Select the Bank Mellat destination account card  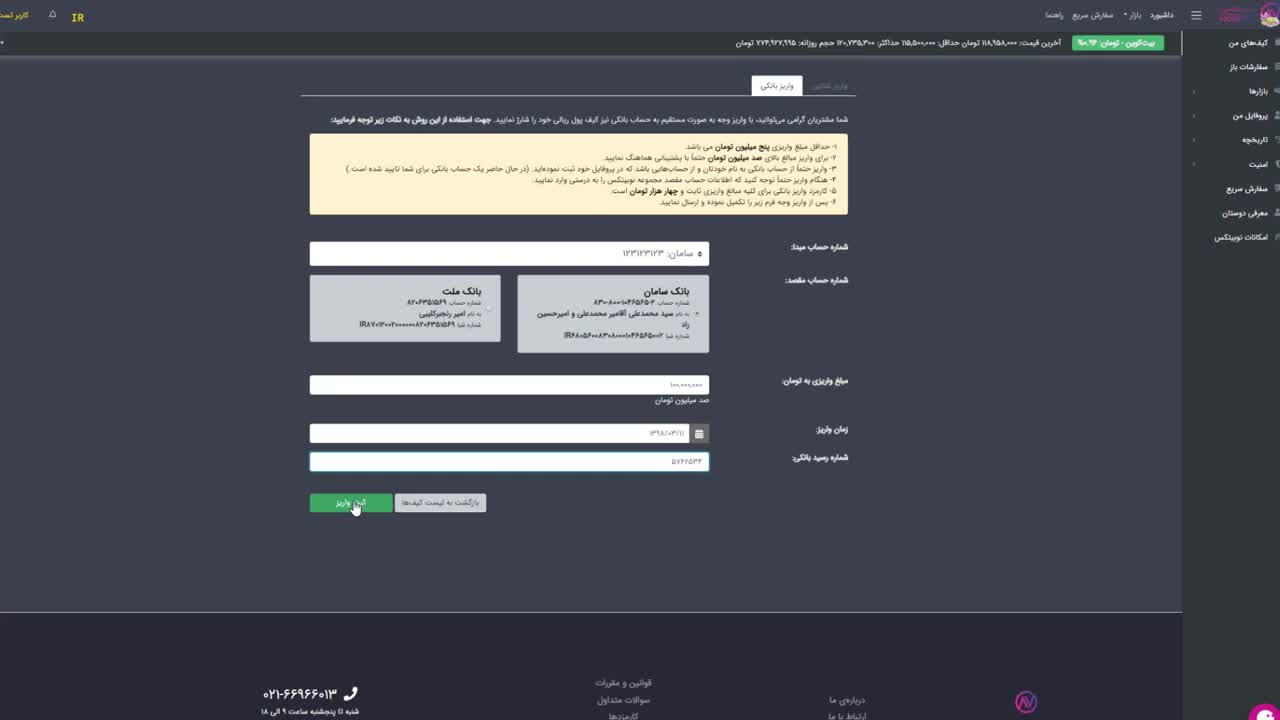click(405, 309)
